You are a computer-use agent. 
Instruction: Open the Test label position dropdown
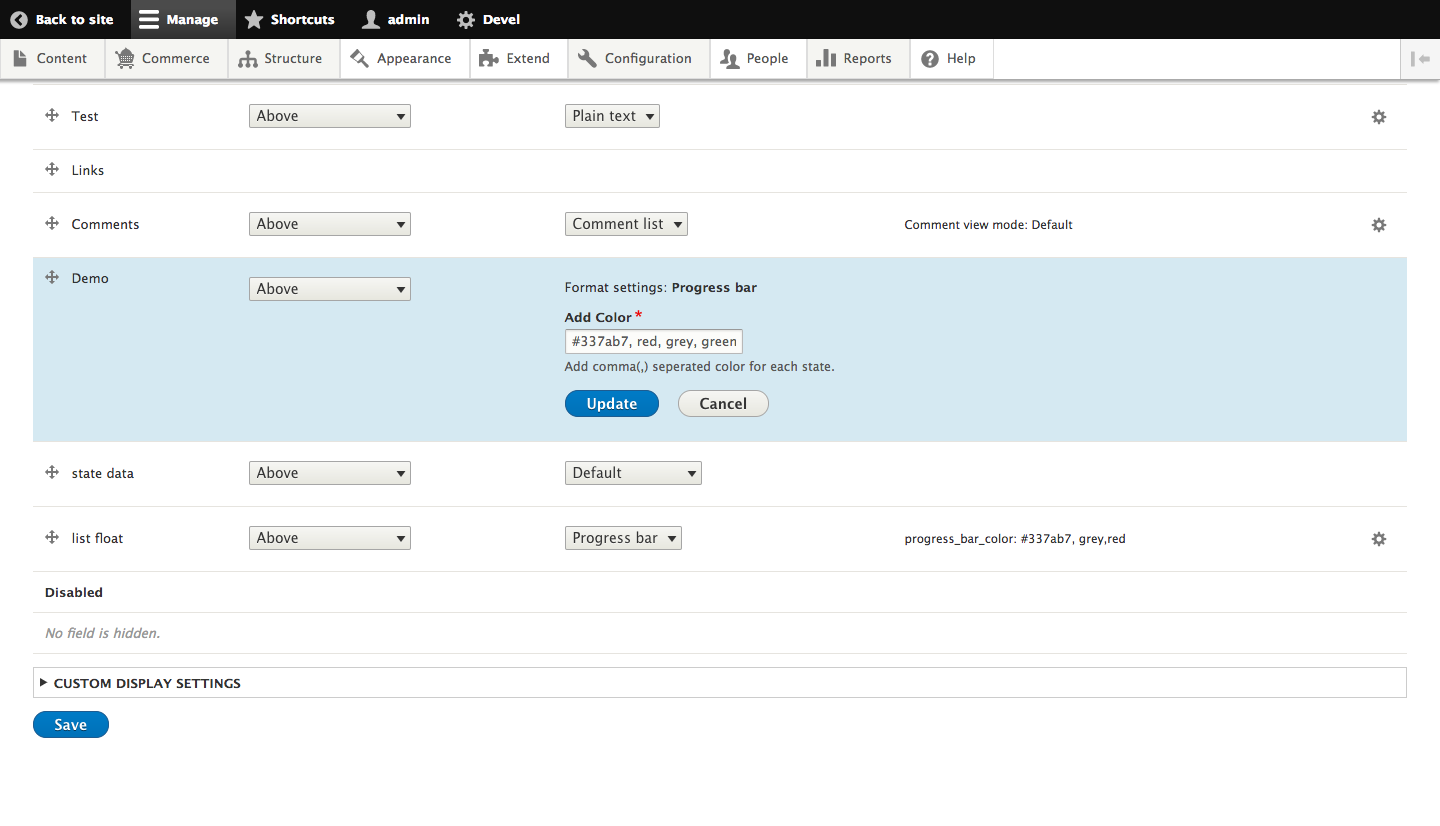(329, 116)
